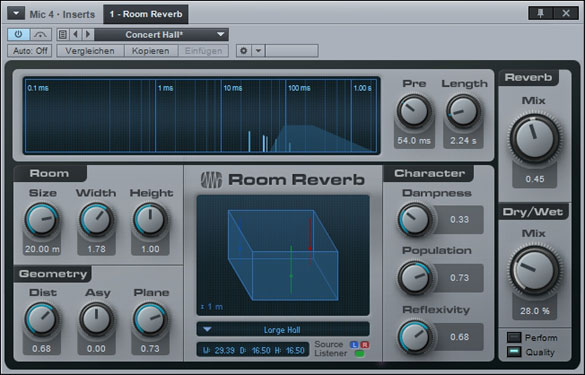This screenshot has width=585, height=375.
Task: Click the 0.68 Dist value
Action: pos(41,349)
